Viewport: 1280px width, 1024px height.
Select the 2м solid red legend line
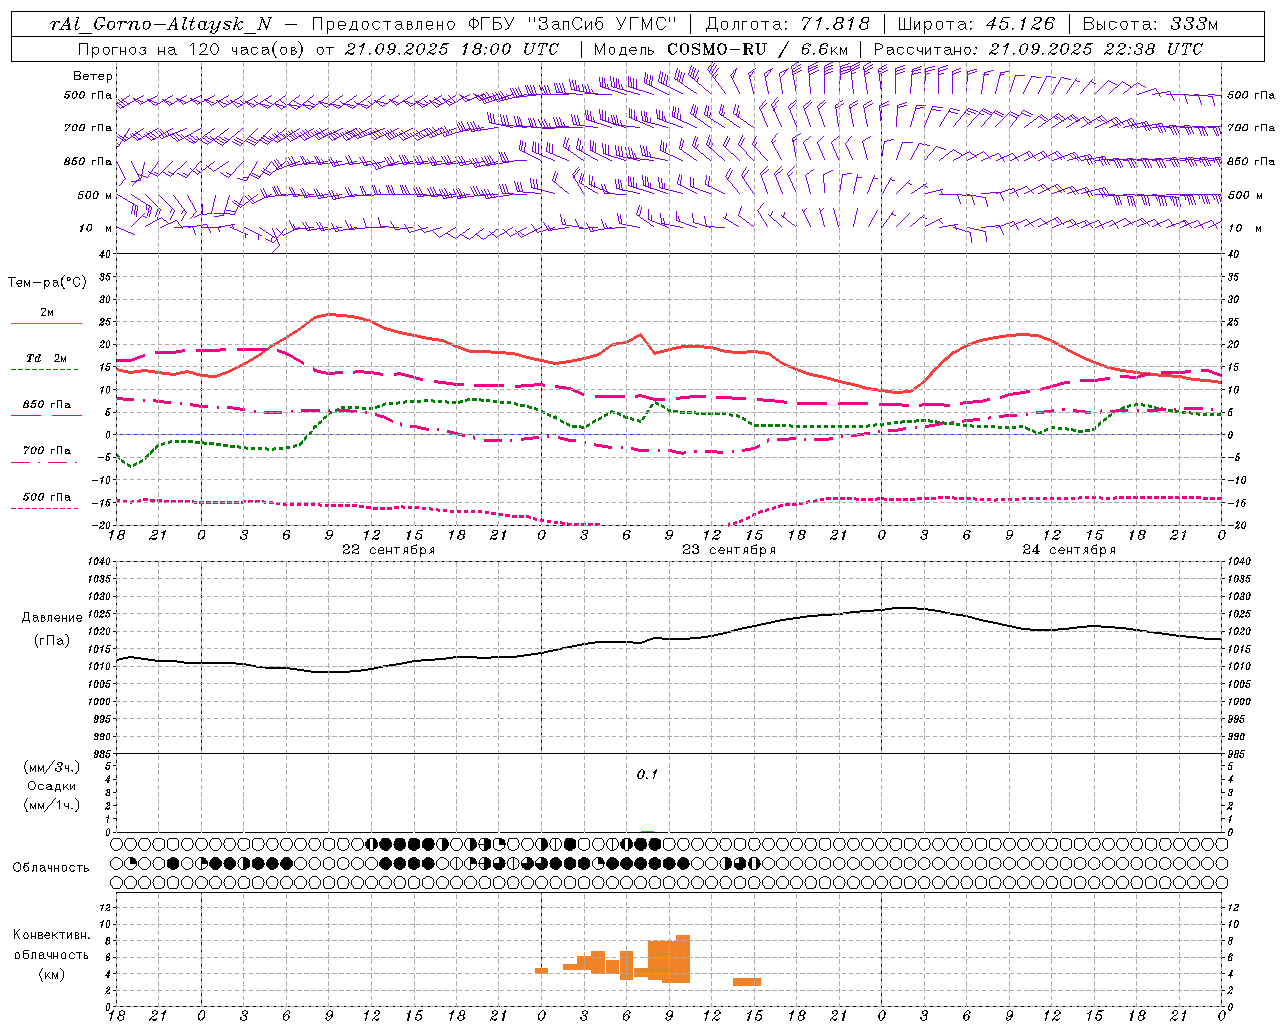tap(46, 323)
